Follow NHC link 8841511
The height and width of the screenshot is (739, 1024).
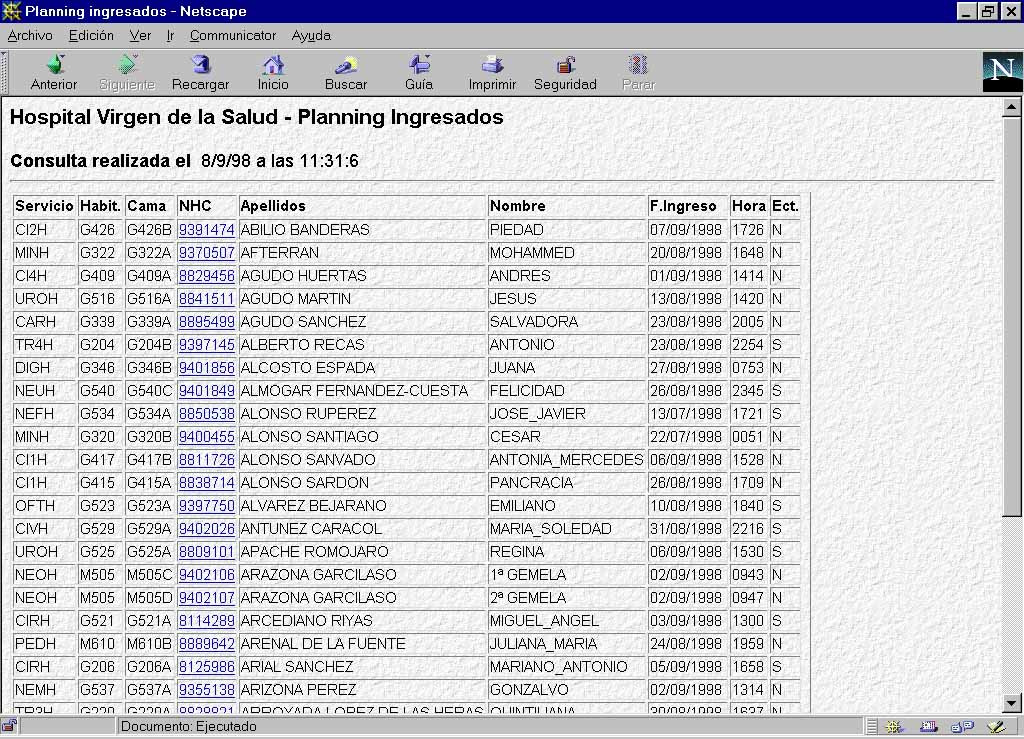click(206, 299)
